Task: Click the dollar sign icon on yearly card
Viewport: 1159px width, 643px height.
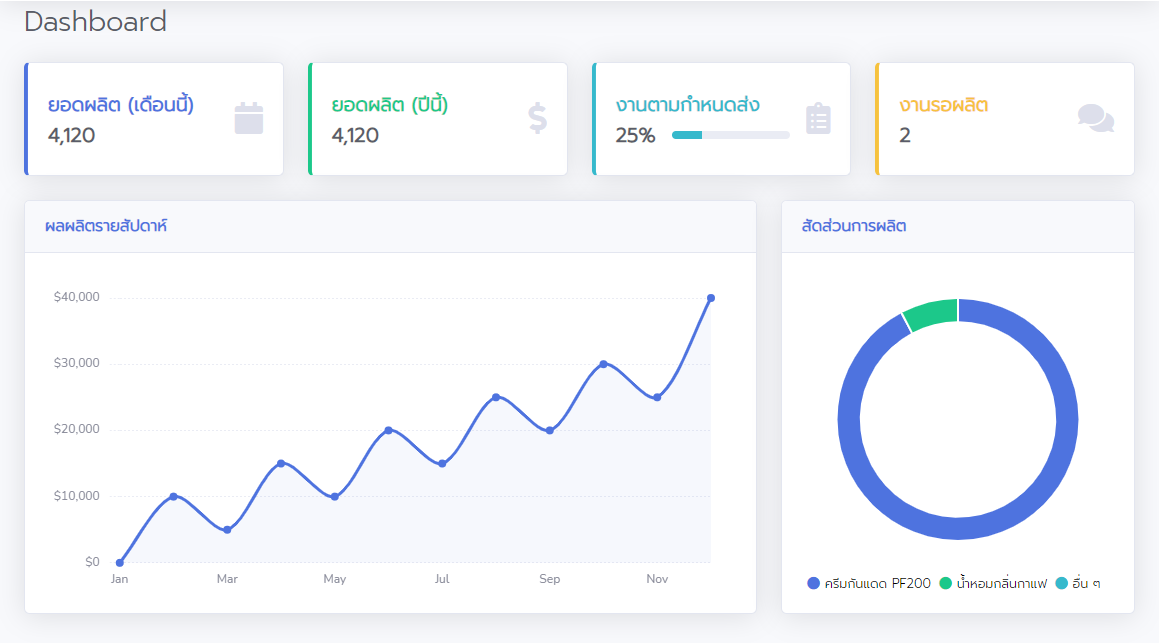Action: click(x=537, y=118)
